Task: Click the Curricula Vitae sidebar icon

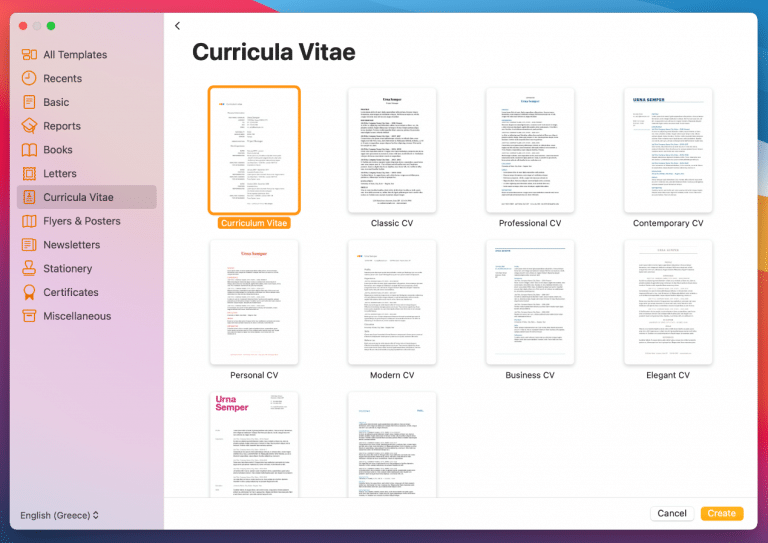Action: click(29, 197)
